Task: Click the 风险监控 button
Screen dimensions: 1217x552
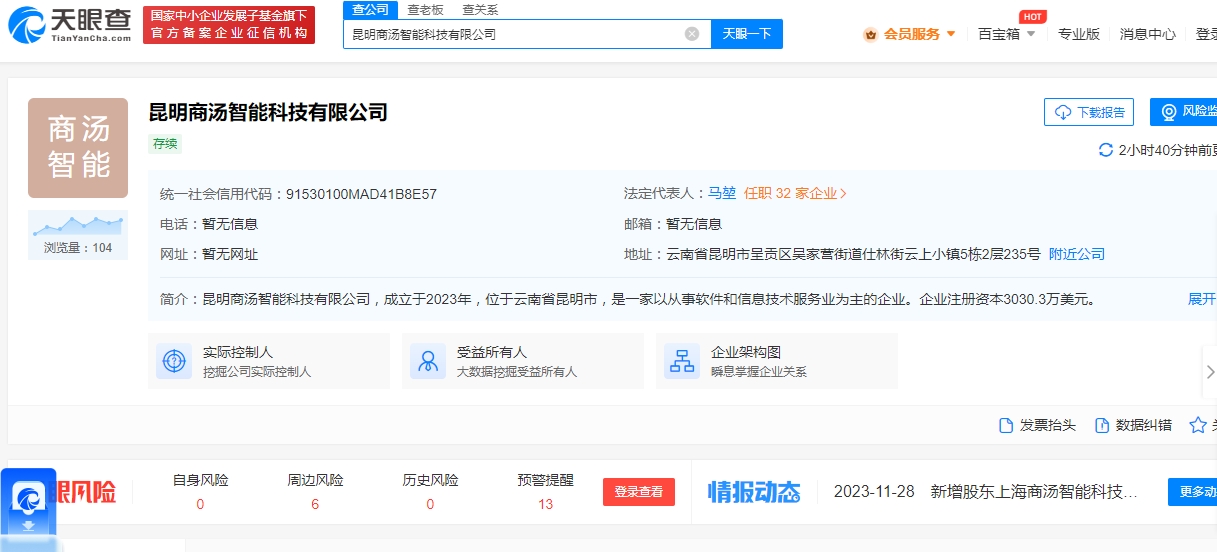Action: click(x=1184, y=112)
